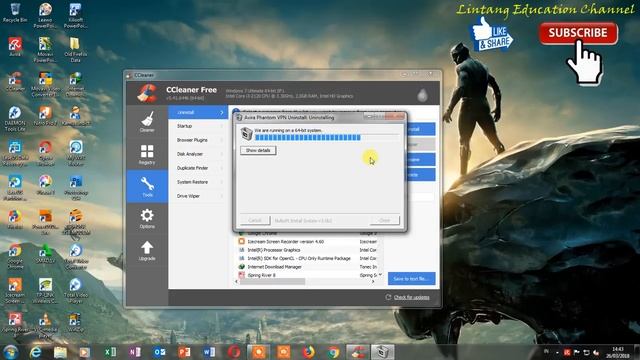Select iSpring River 8 row

tap(308, 275)
